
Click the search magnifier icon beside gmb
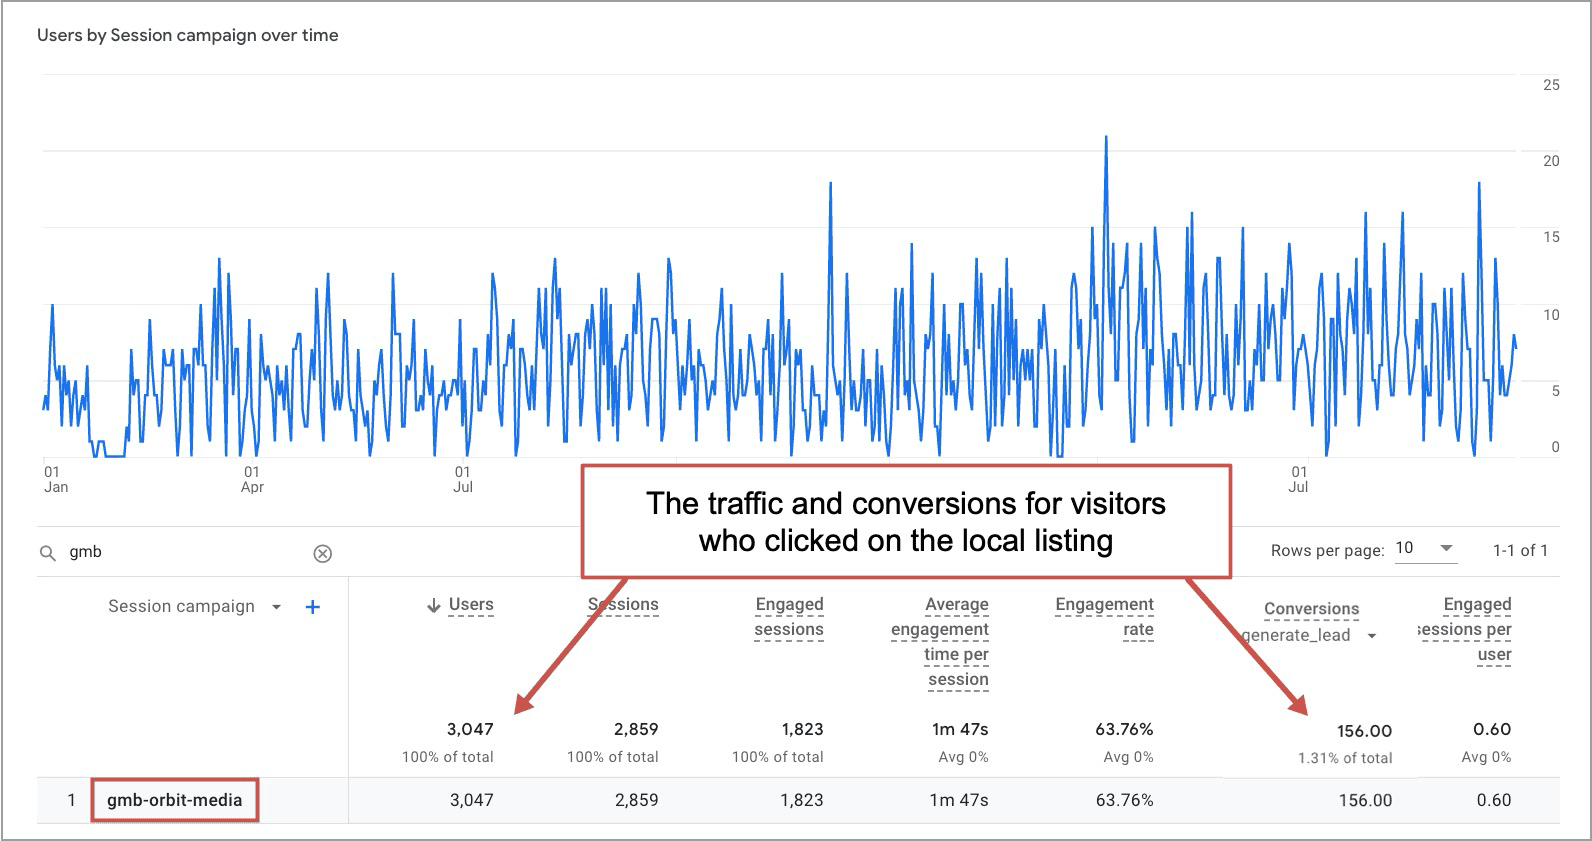coord(47,553)
